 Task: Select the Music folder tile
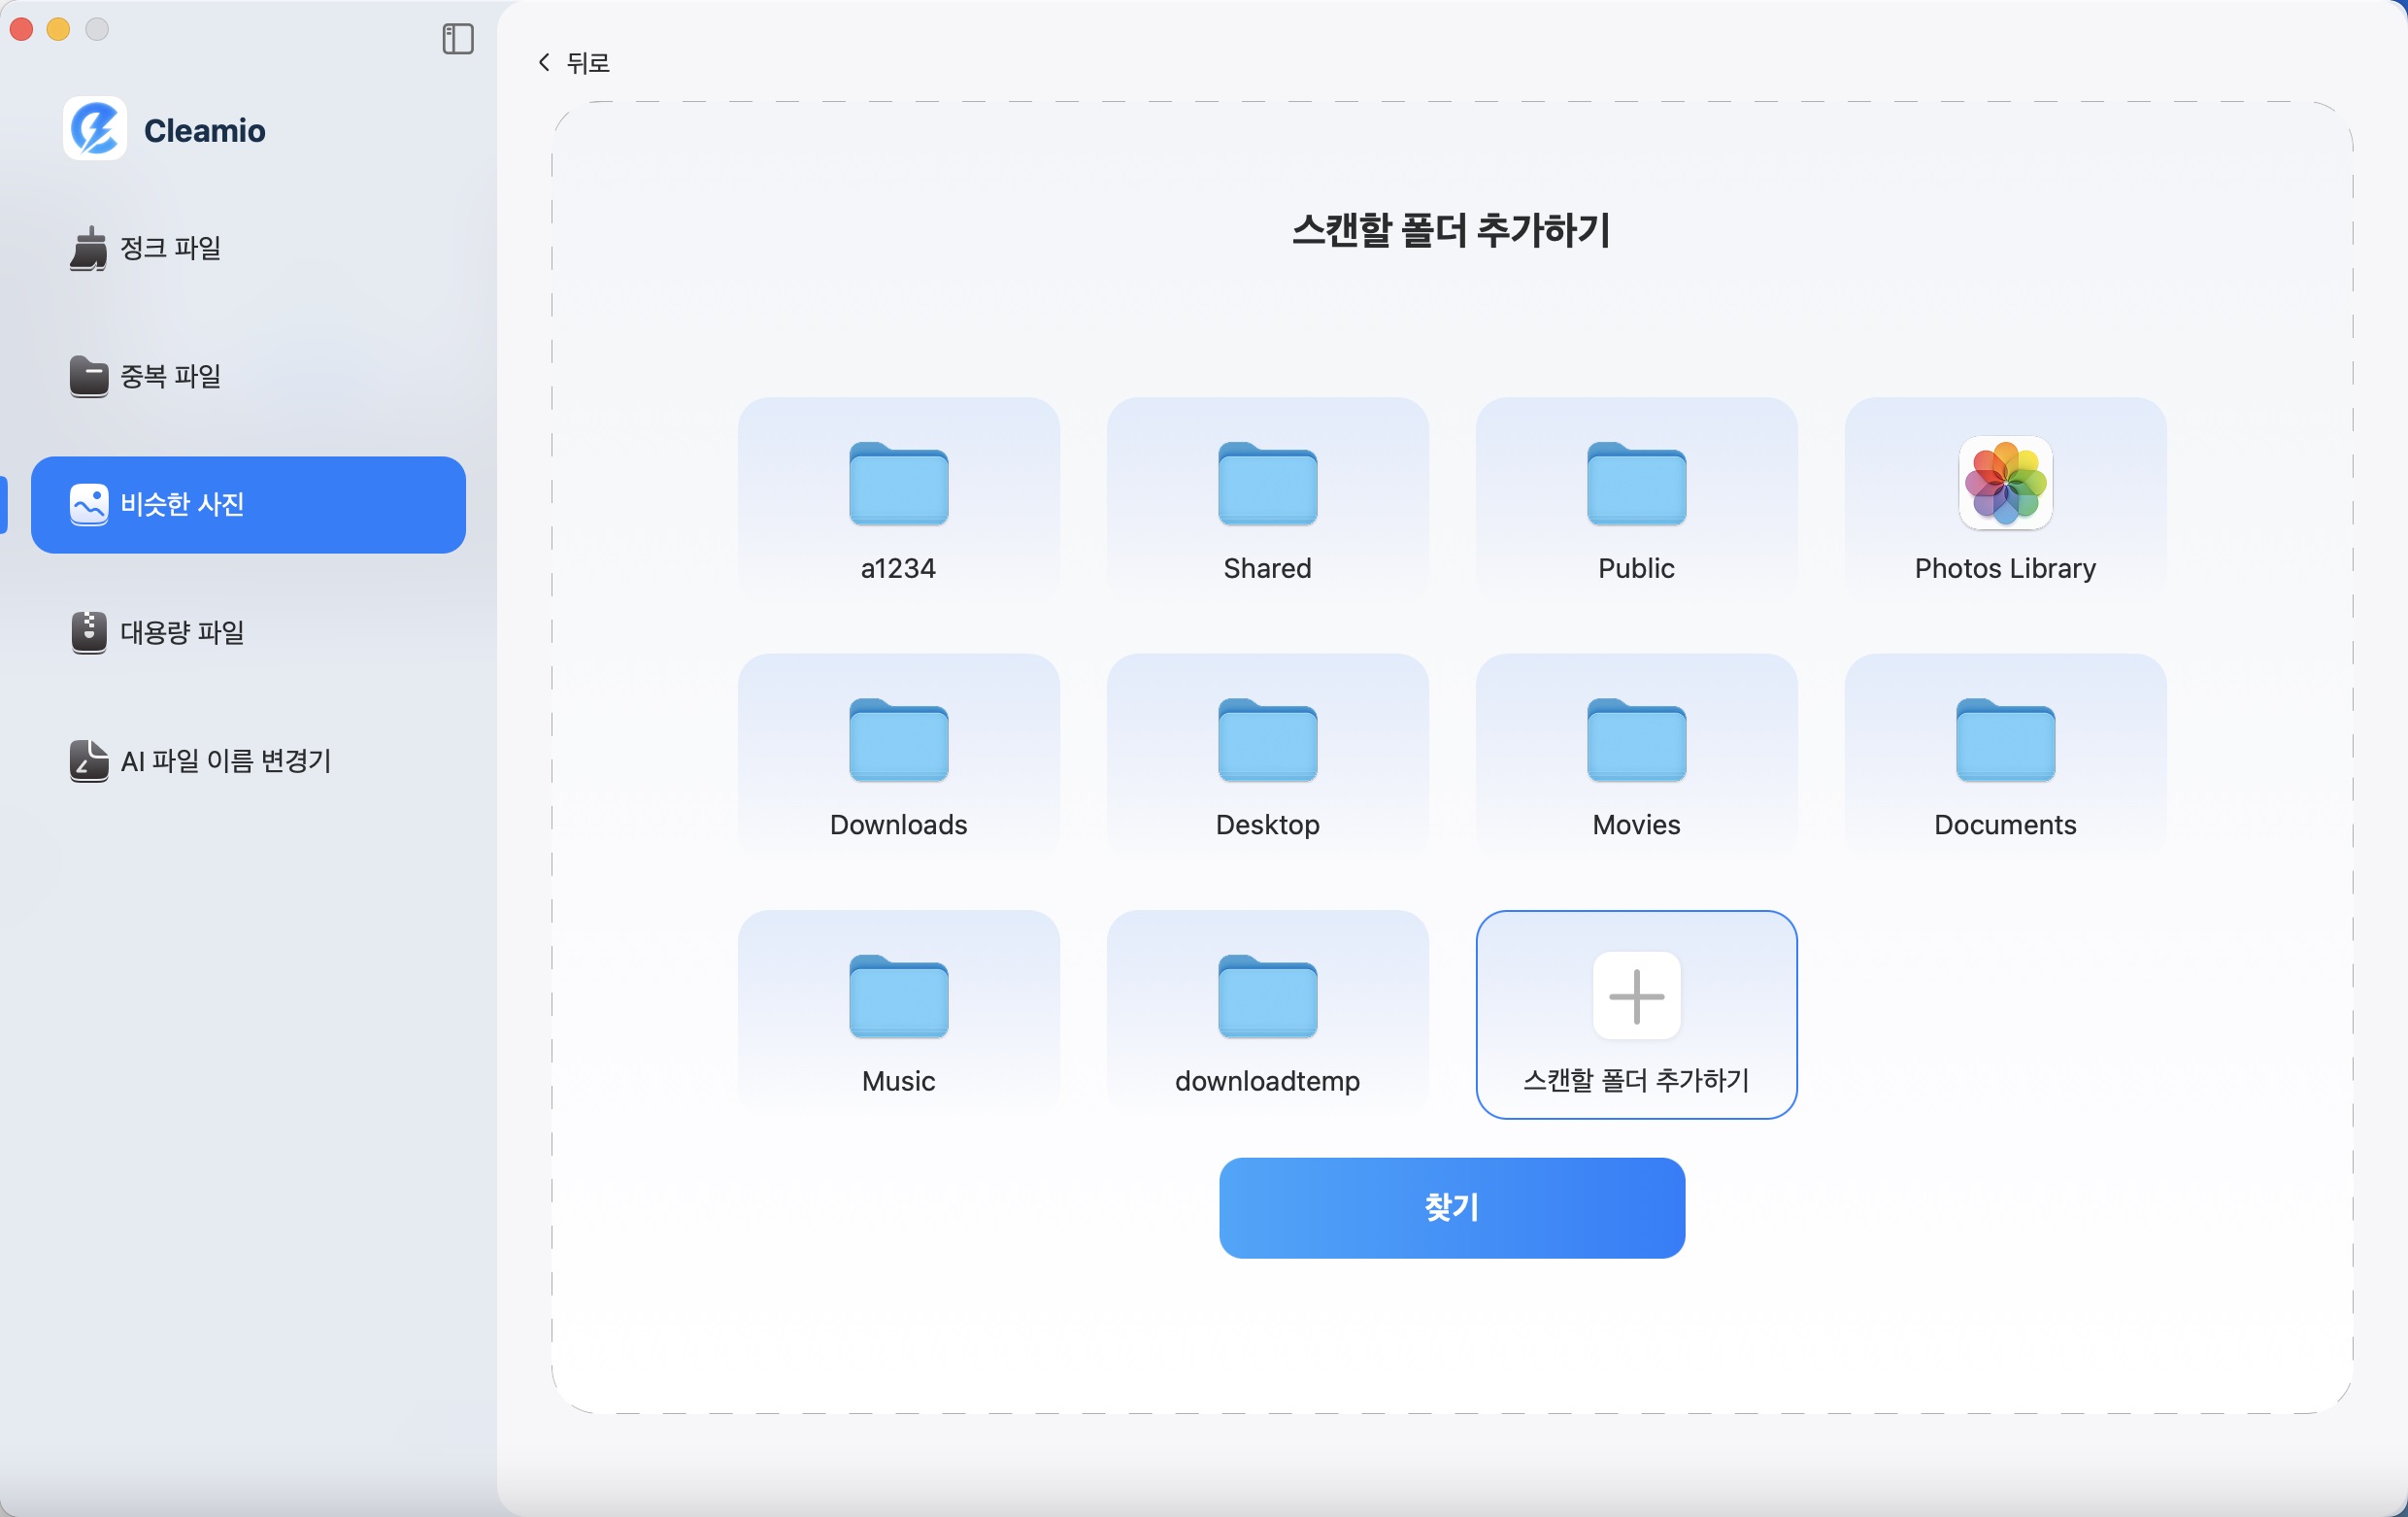point(897,1012)
